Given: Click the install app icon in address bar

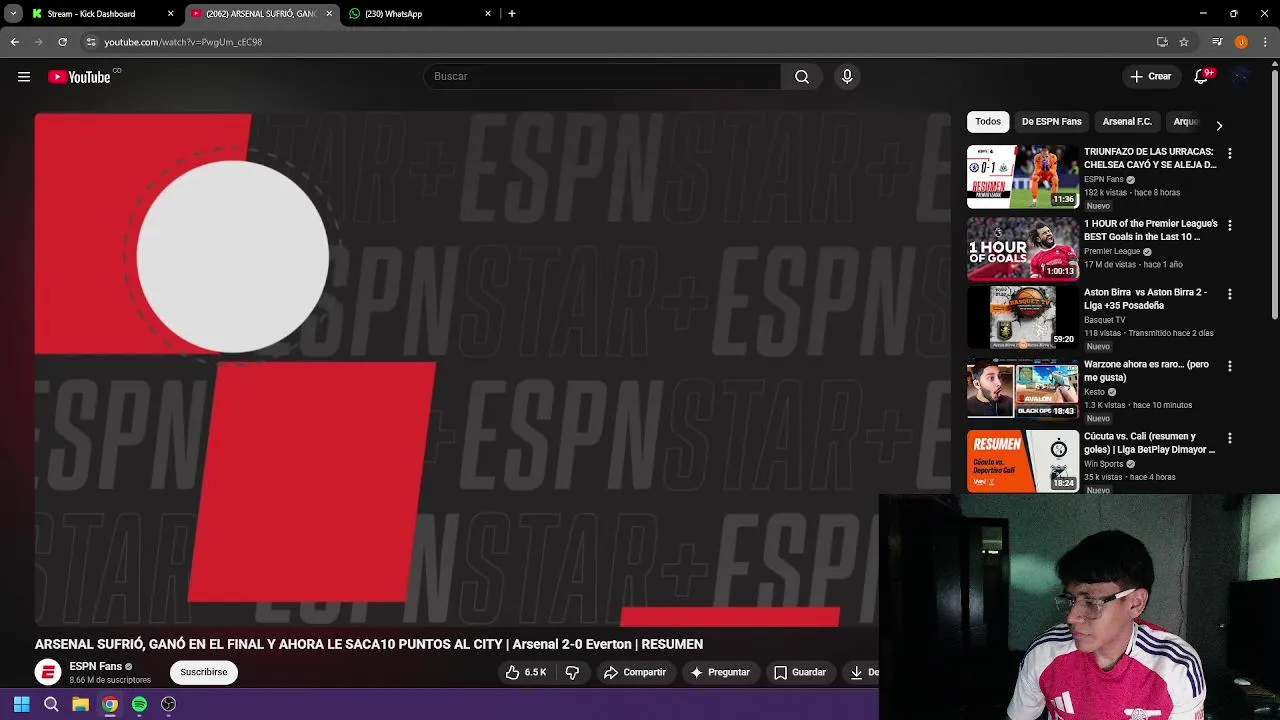Looking at the screenshot, I should click(x=1162, y=42).
